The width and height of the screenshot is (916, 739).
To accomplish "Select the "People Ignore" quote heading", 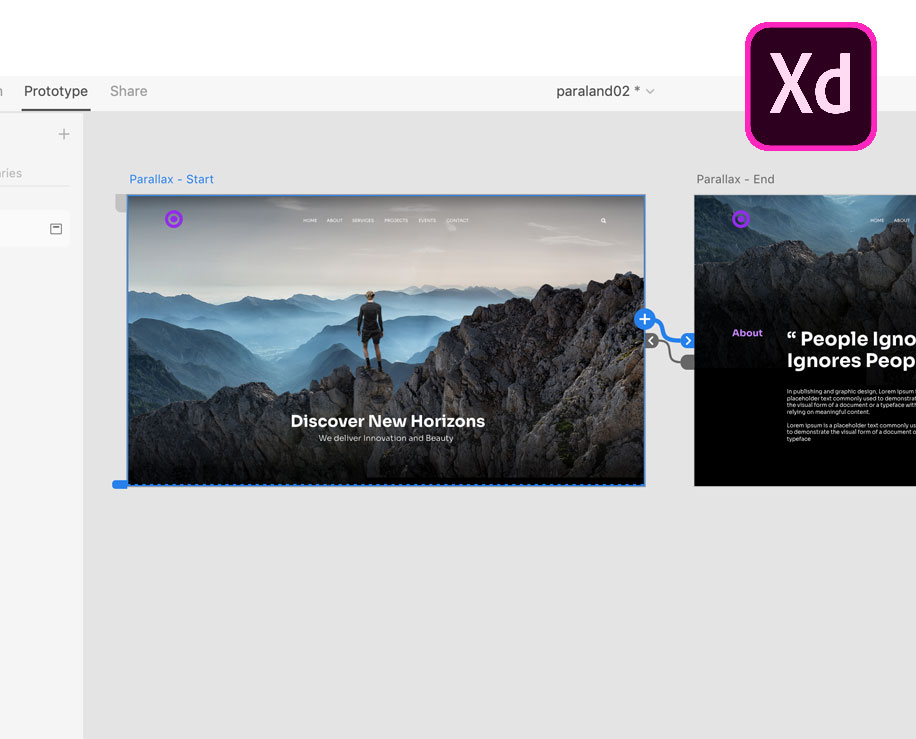I will [x=851, y=349].
